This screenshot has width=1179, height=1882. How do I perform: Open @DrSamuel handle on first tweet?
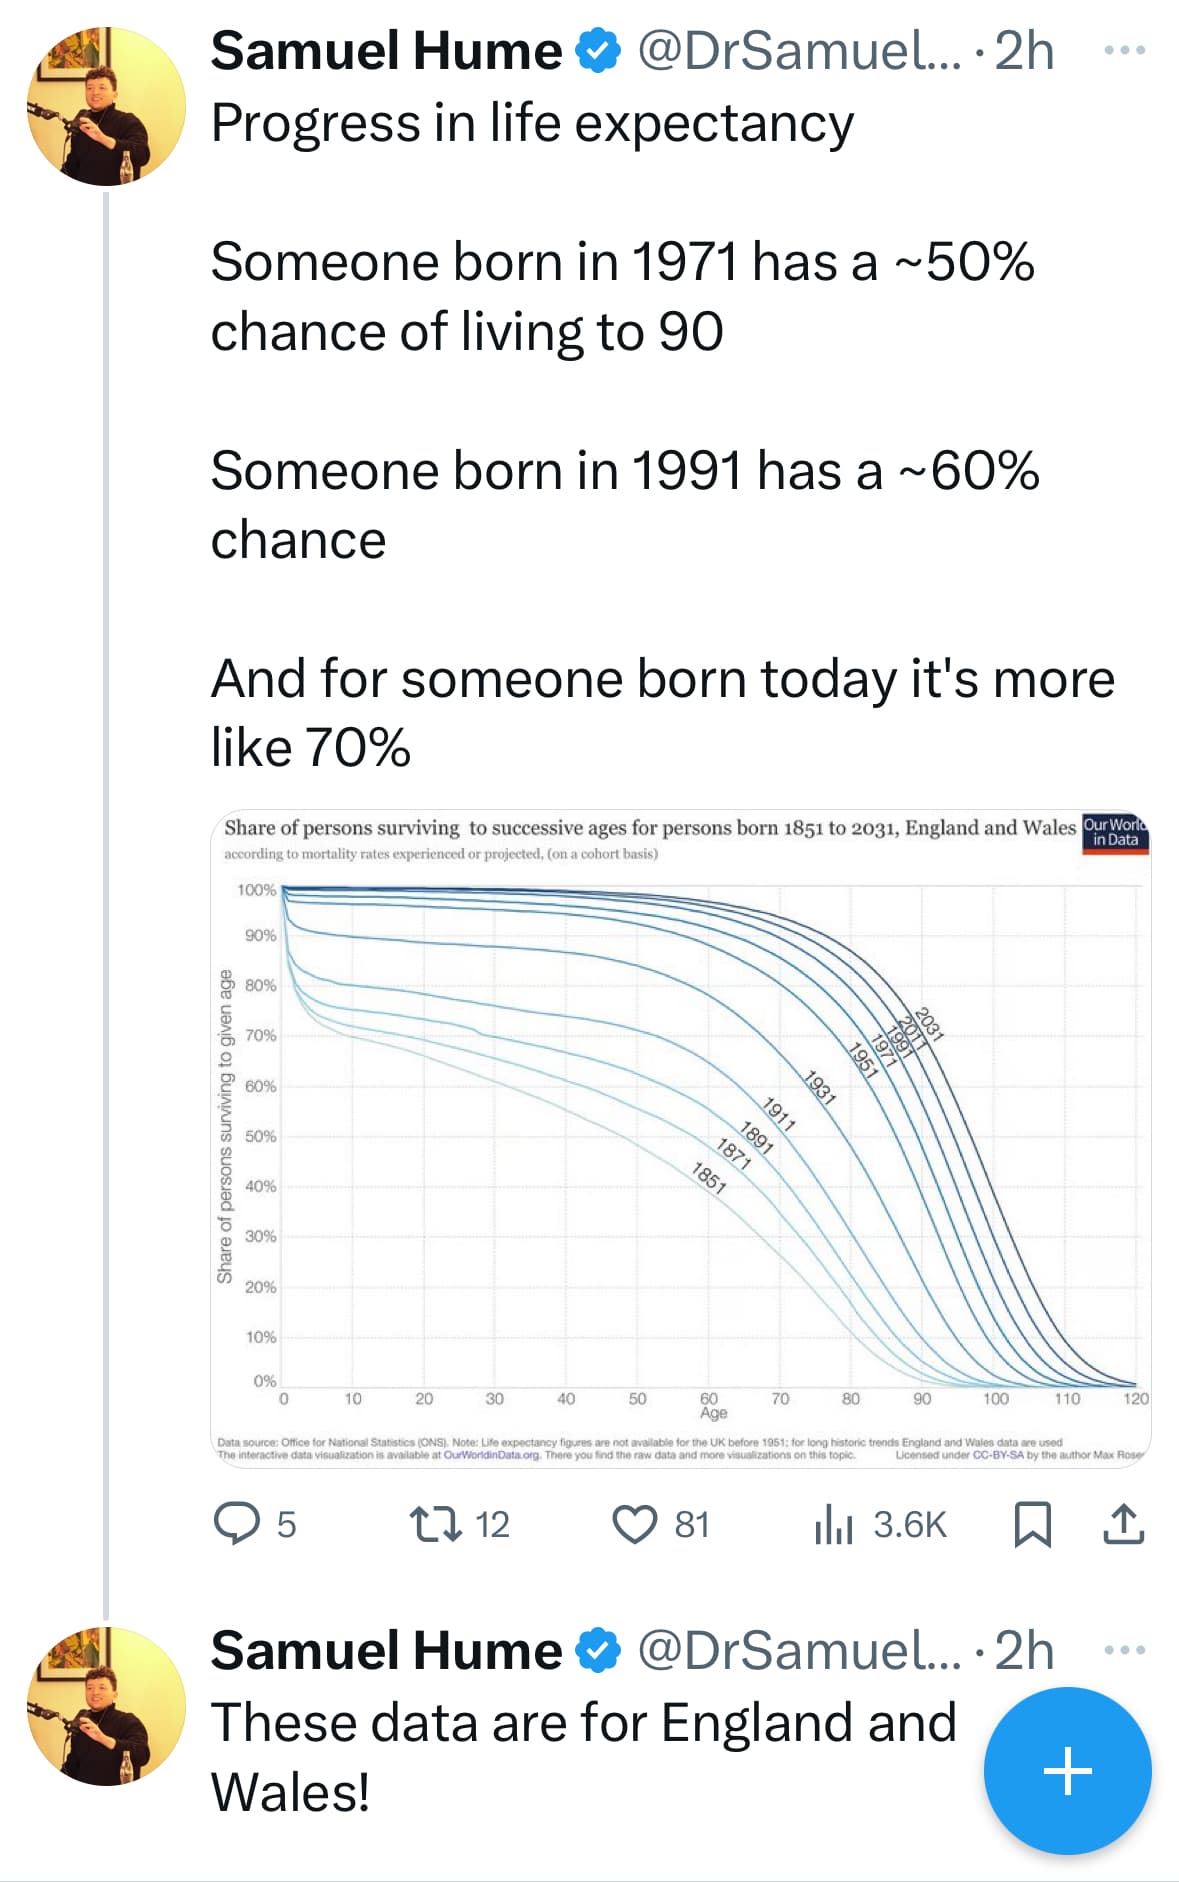799,51
